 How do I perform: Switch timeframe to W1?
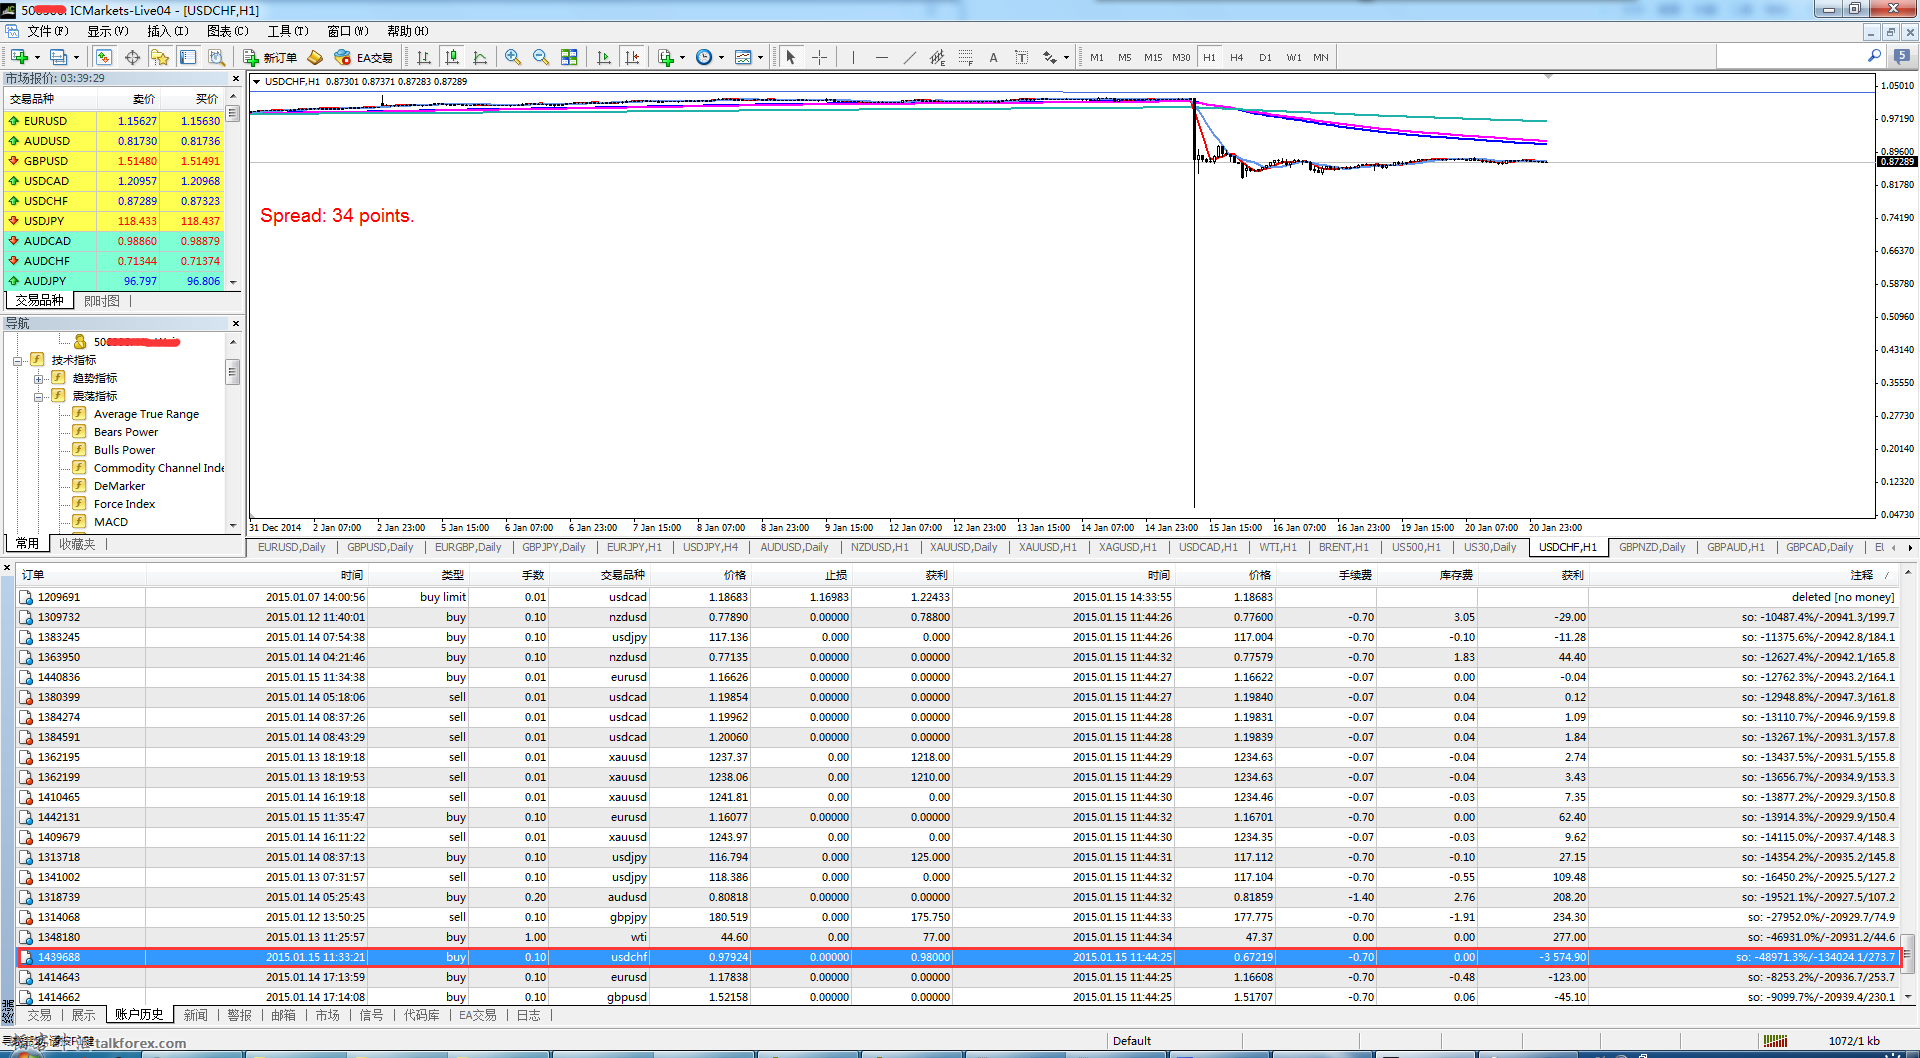(x=1294, y=57)
